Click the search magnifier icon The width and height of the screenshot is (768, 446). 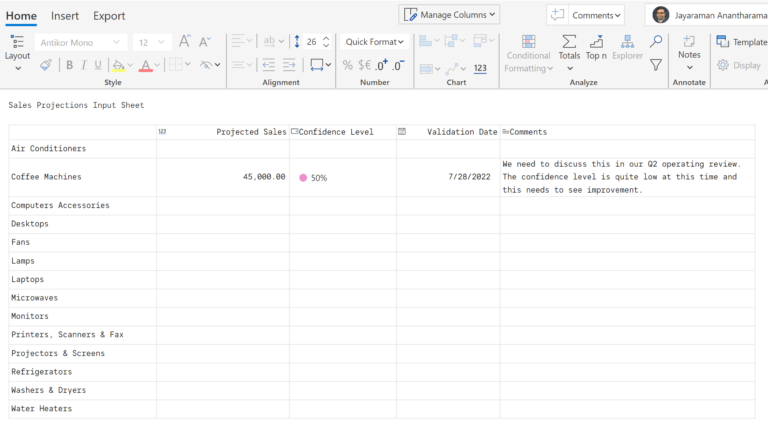coord(656,42)
